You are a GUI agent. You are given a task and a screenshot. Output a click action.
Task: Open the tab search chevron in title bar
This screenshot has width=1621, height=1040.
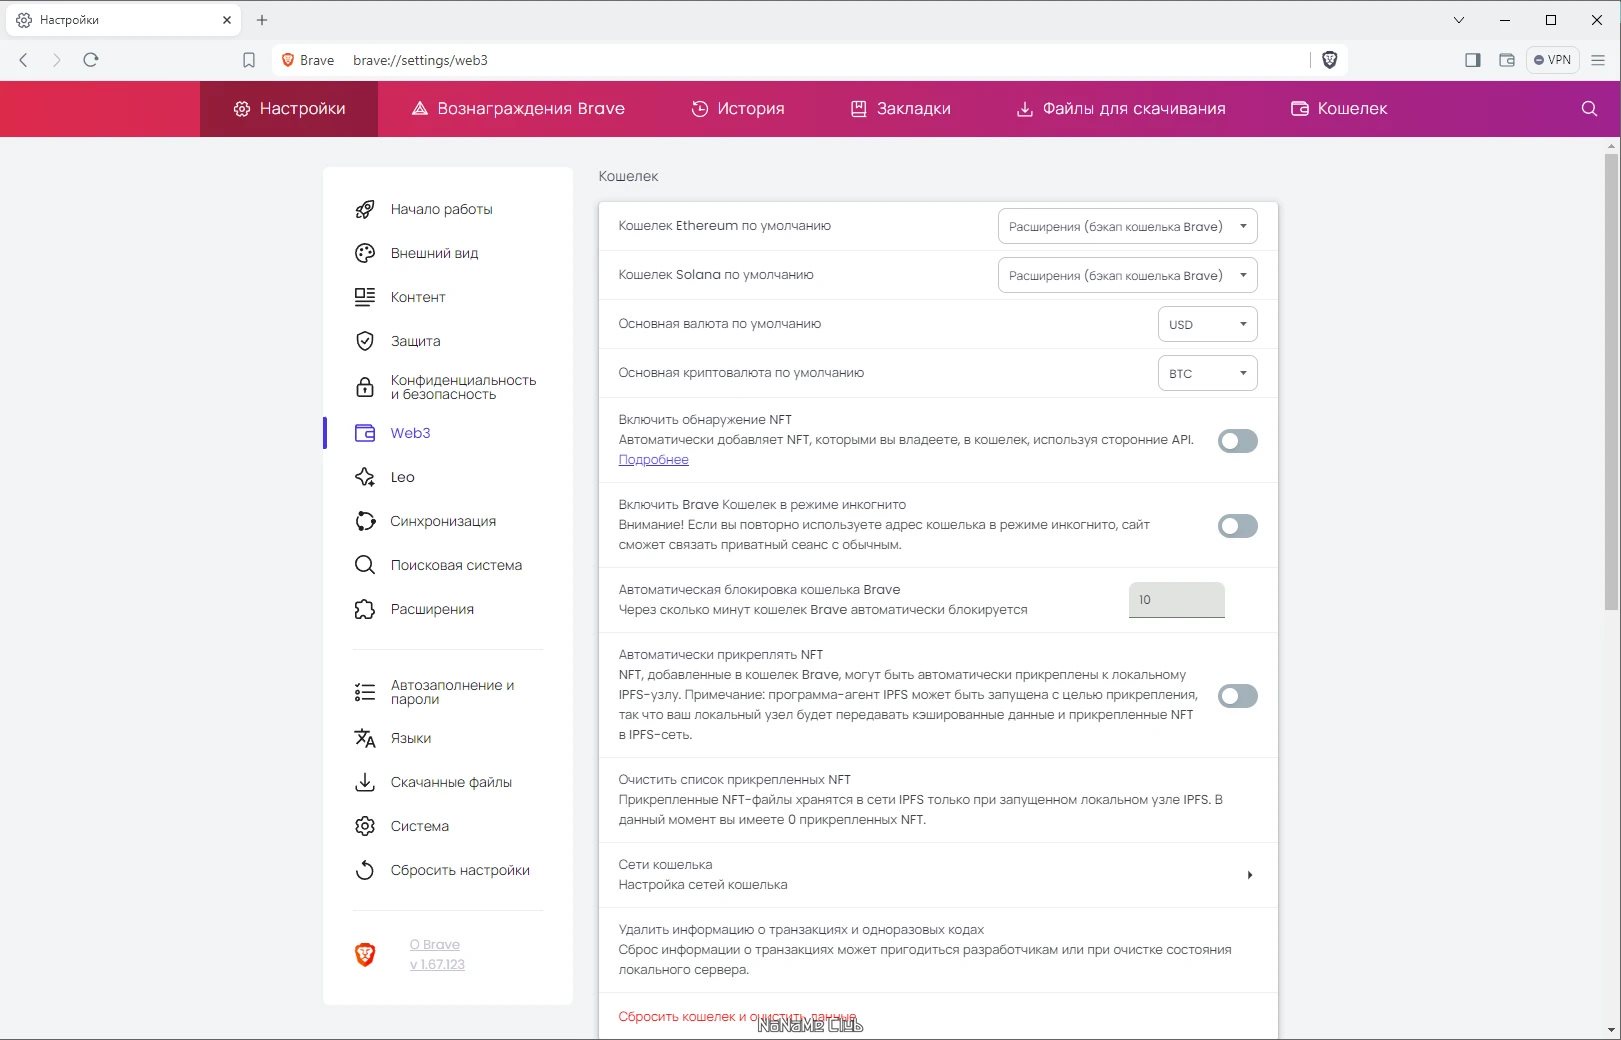point(1459,20)
